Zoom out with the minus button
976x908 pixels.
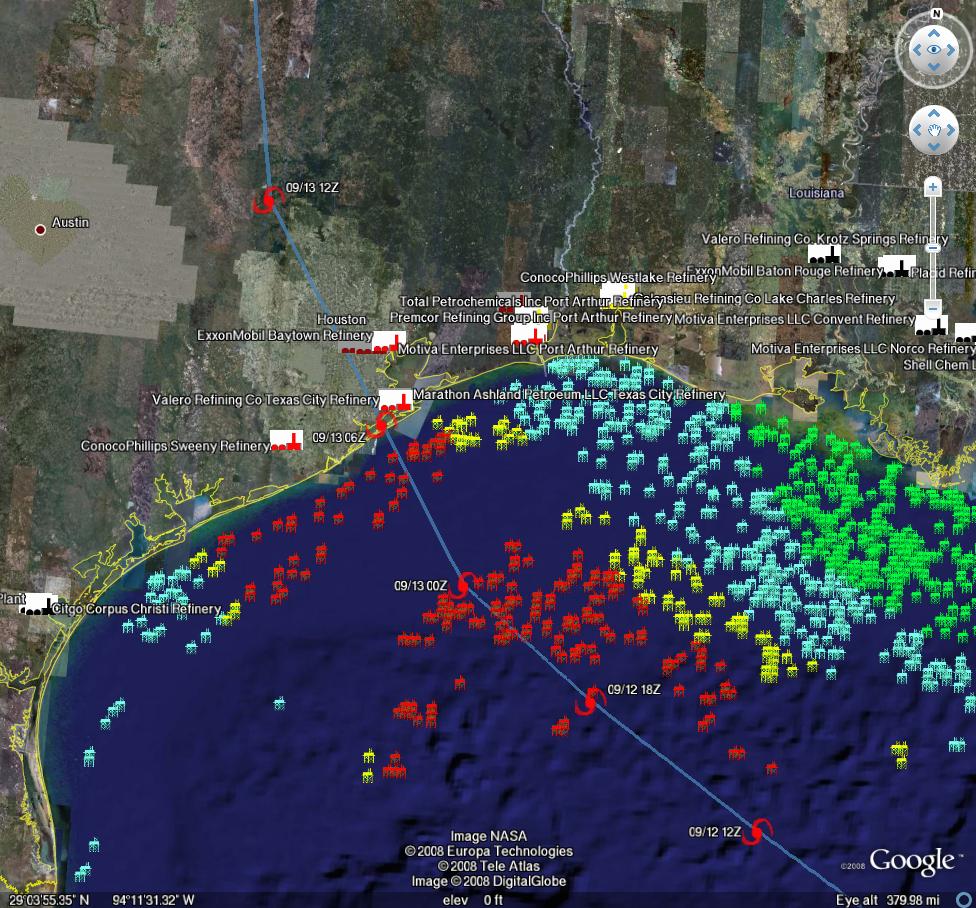coord(932,307)
